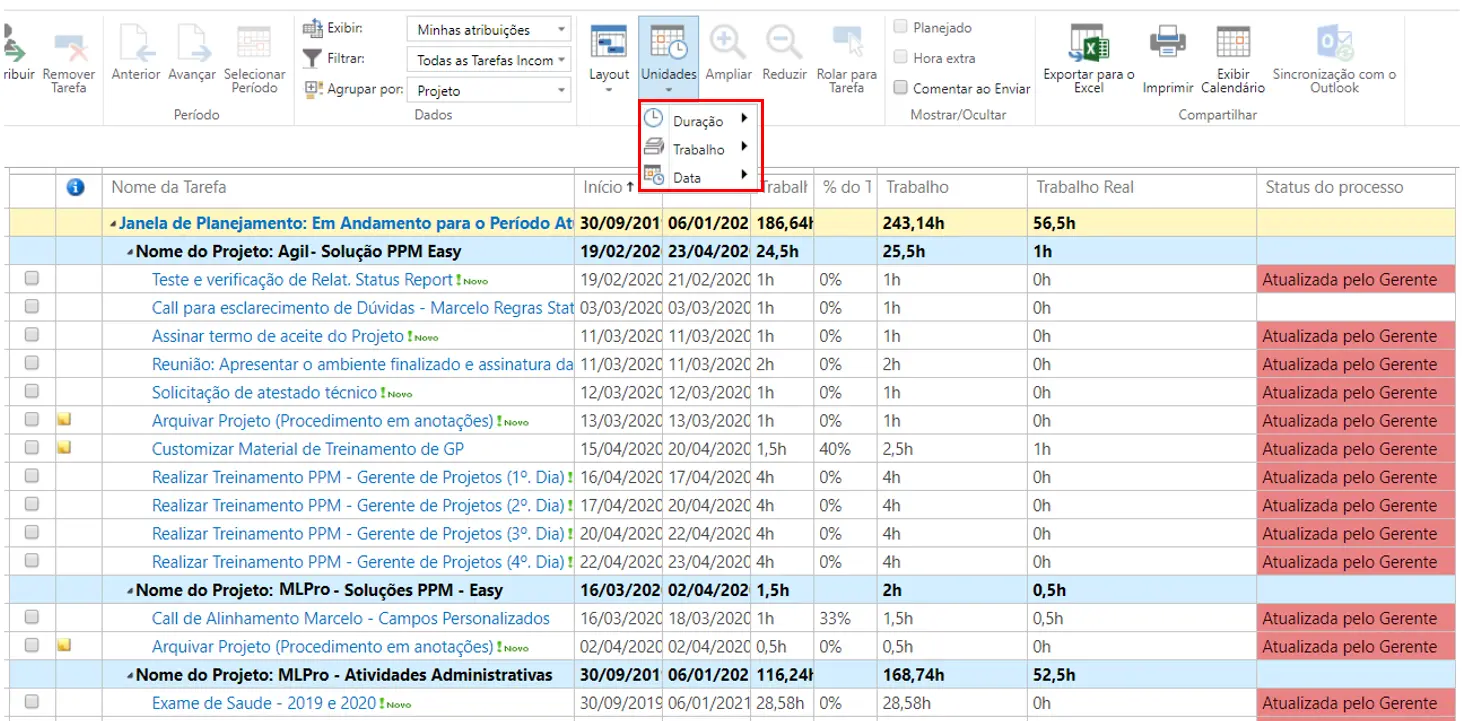Open the Projeto group-by dropdown
This screenshot has height=721, width=1462.
pos(489,90)
